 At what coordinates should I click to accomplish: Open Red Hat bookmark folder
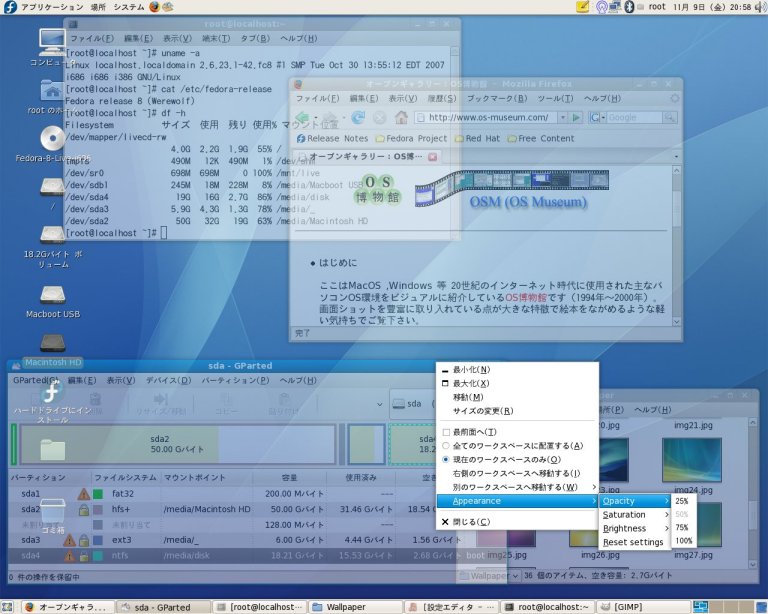point(478,139)
